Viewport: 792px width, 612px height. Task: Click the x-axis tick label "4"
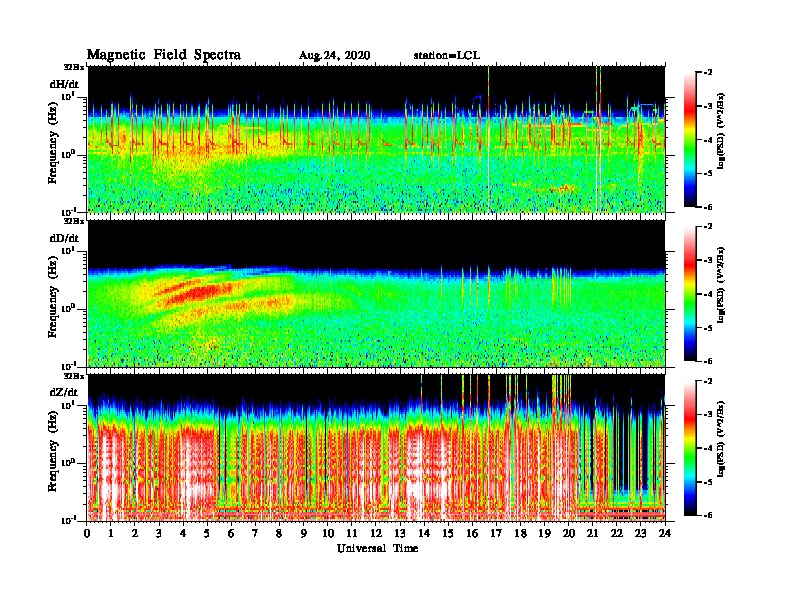point(183,533)
